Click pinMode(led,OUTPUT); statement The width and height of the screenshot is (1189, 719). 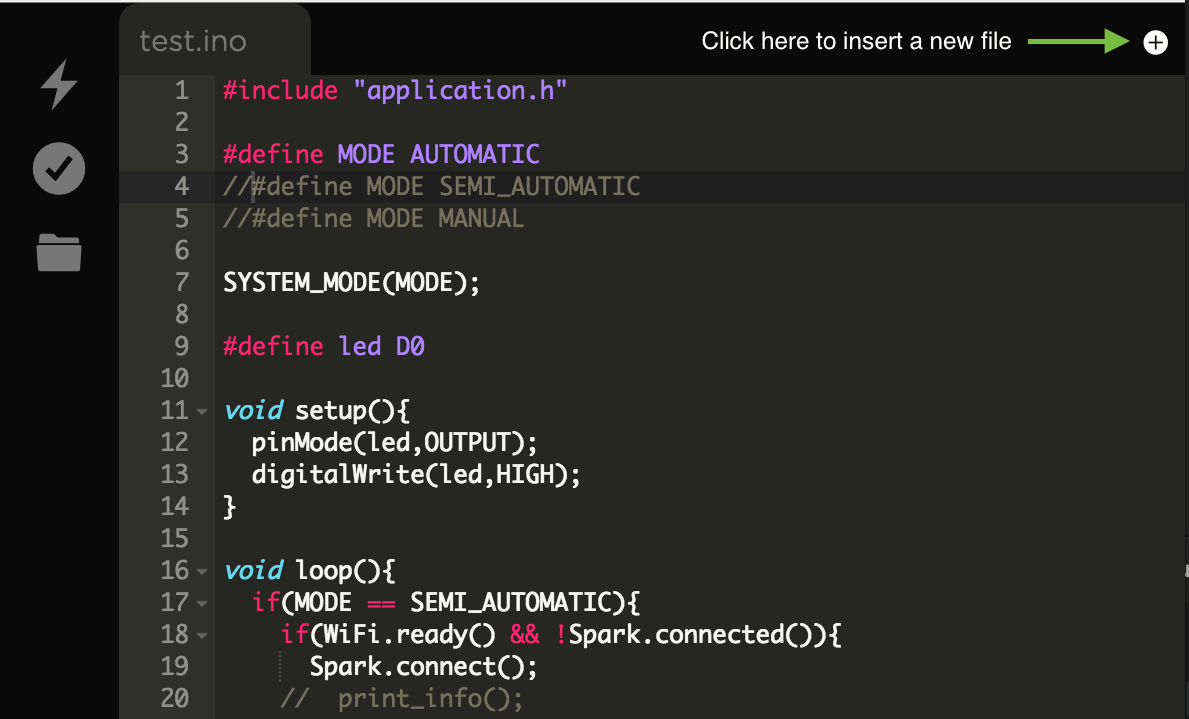coord(394,443)
